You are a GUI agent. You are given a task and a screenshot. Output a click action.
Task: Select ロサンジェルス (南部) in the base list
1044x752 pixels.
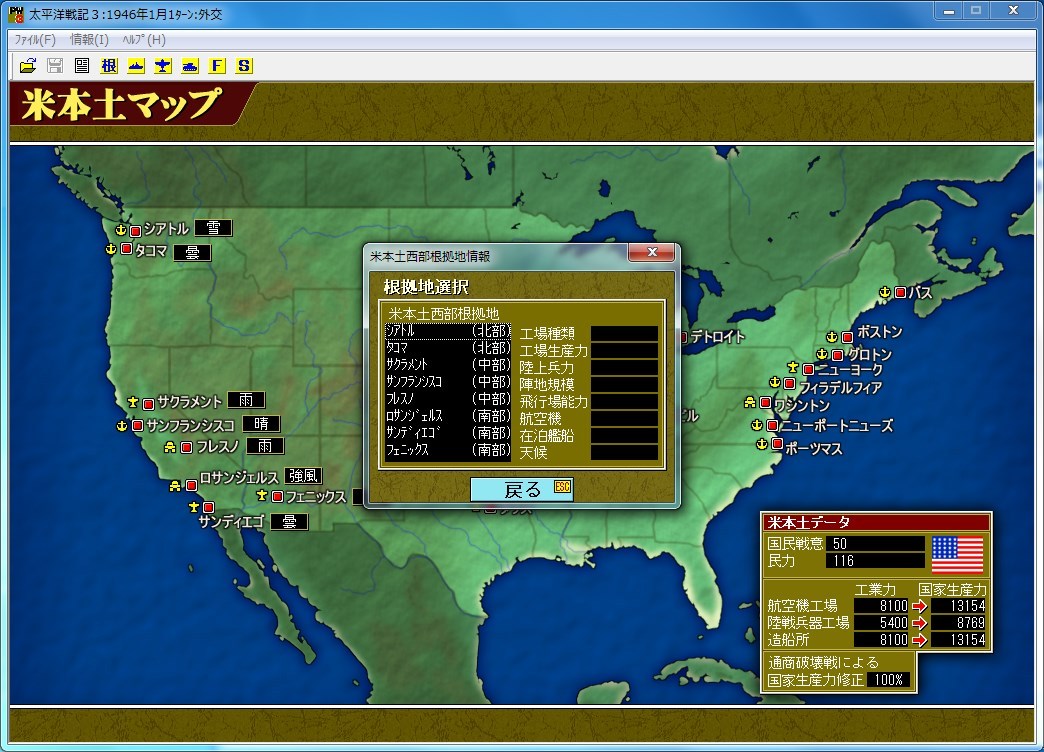point(448,416)
